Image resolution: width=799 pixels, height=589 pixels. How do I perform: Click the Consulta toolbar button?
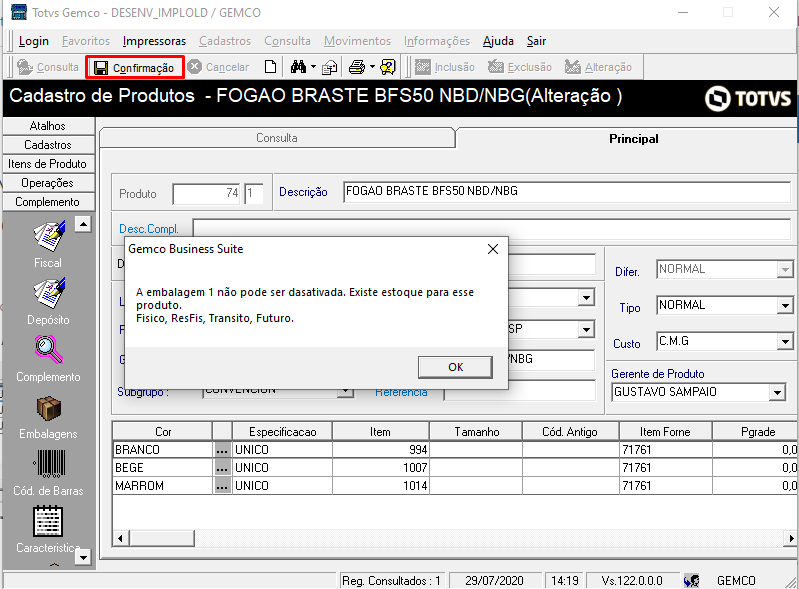coord(47,67)
